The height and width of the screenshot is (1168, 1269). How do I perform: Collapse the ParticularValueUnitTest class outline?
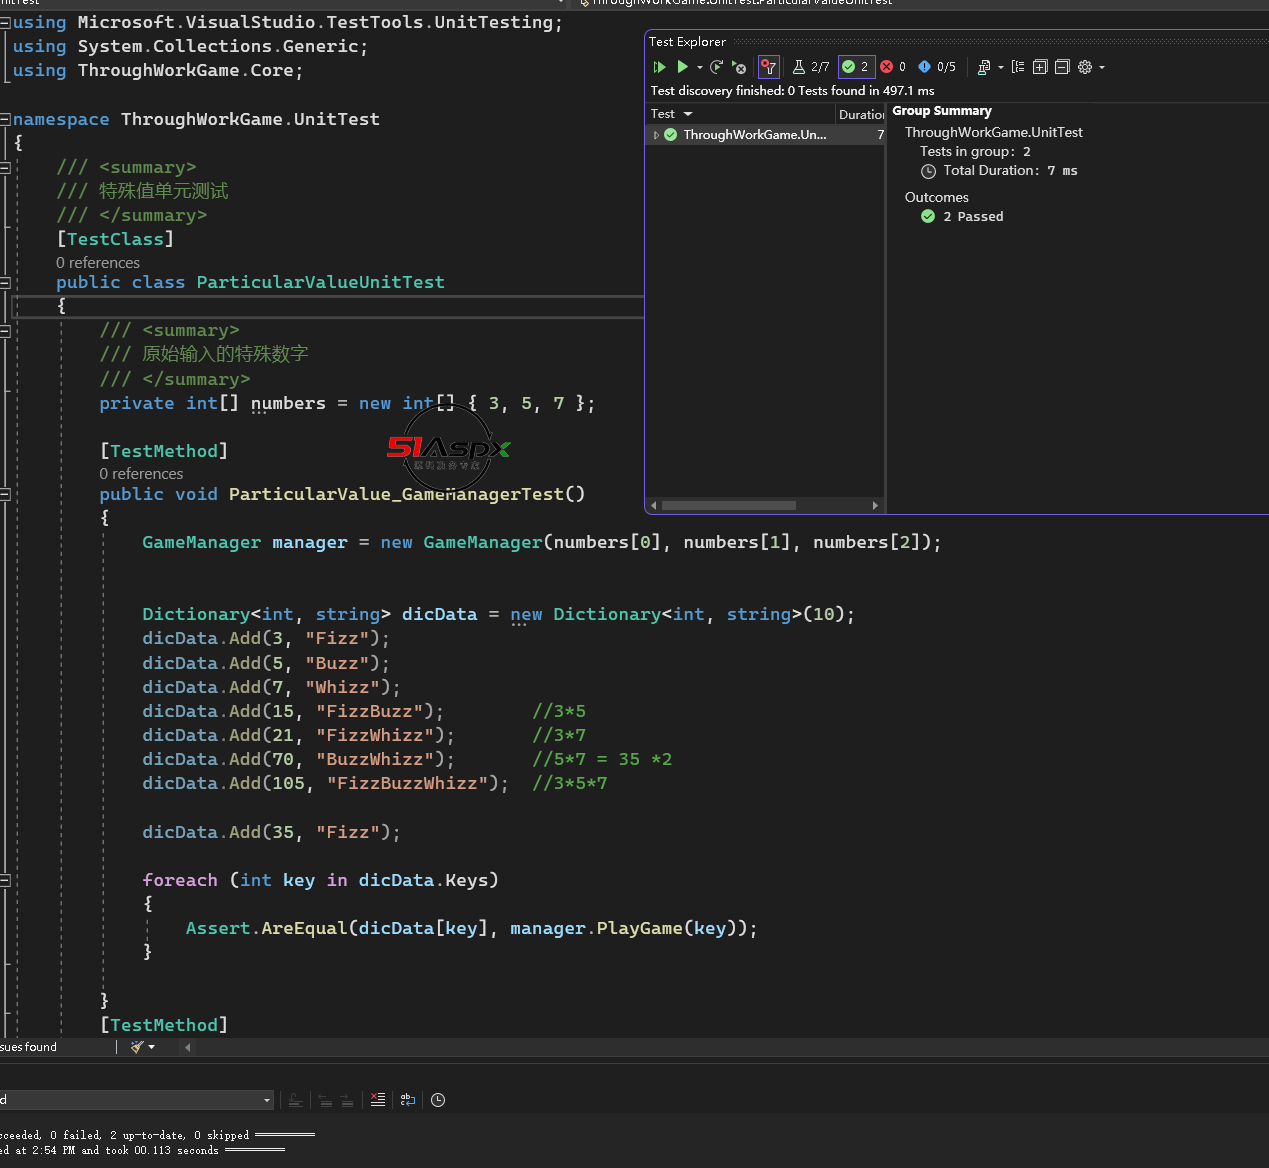(x=5, y=282)
